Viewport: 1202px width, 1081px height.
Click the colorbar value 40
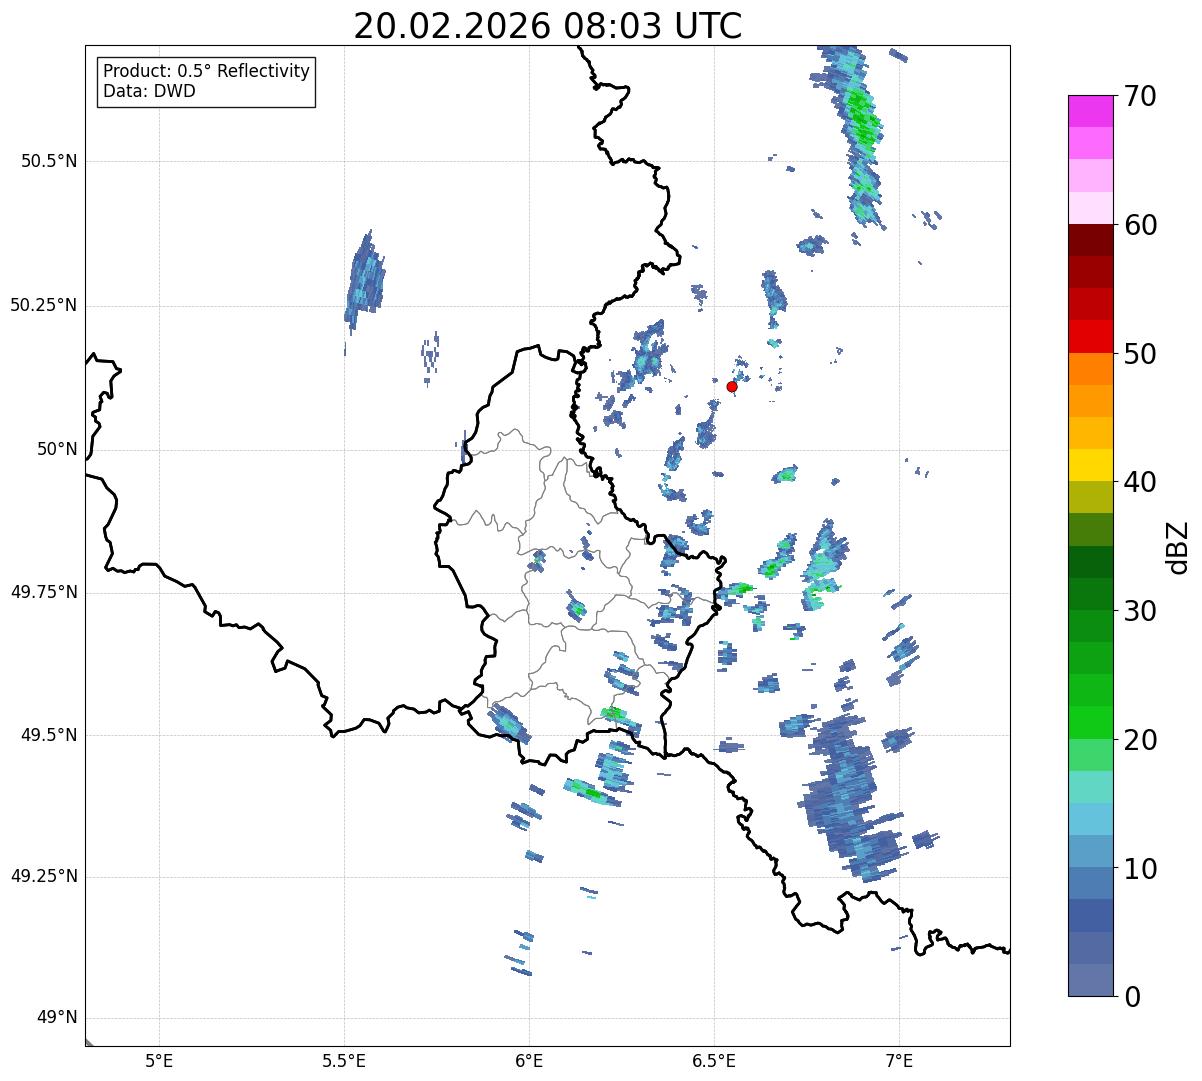[x=1140, y=482]
